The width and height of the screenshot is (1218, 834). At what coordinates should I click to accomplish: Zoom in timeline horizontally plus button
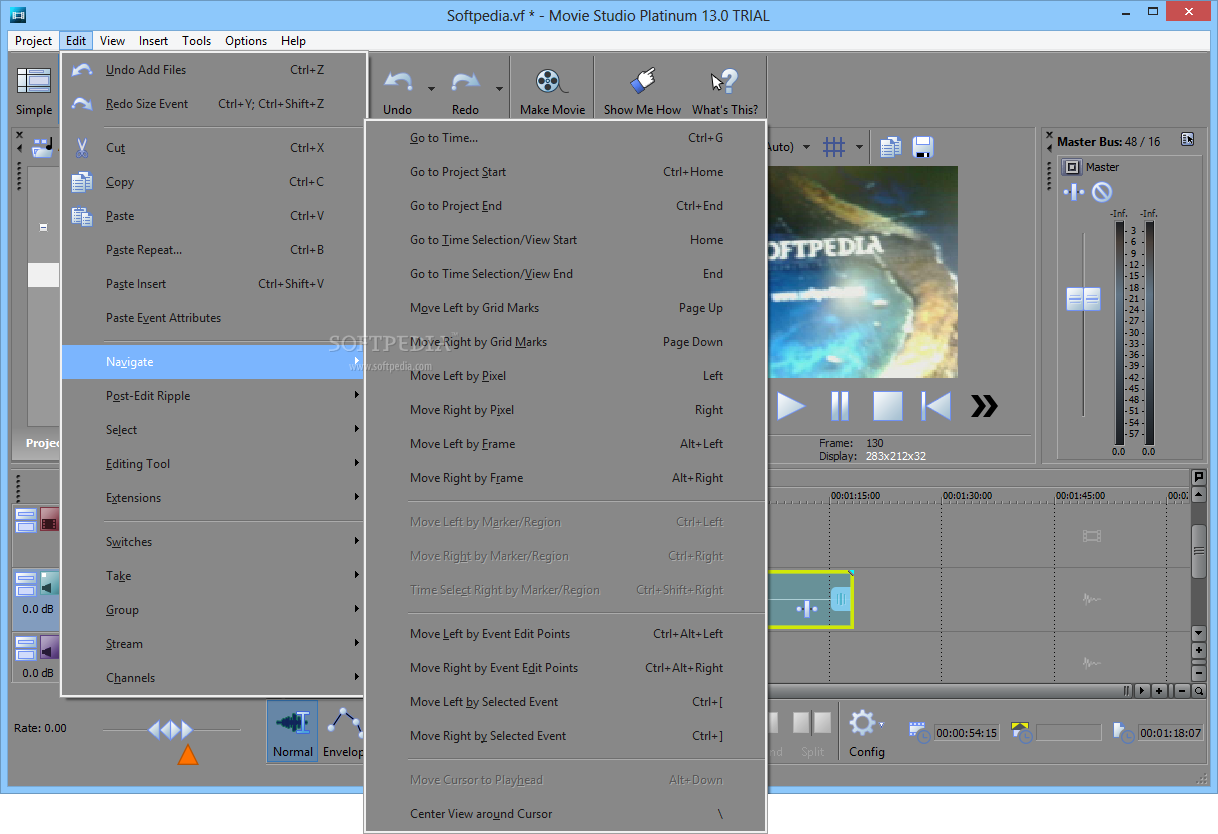(1159, 690)
